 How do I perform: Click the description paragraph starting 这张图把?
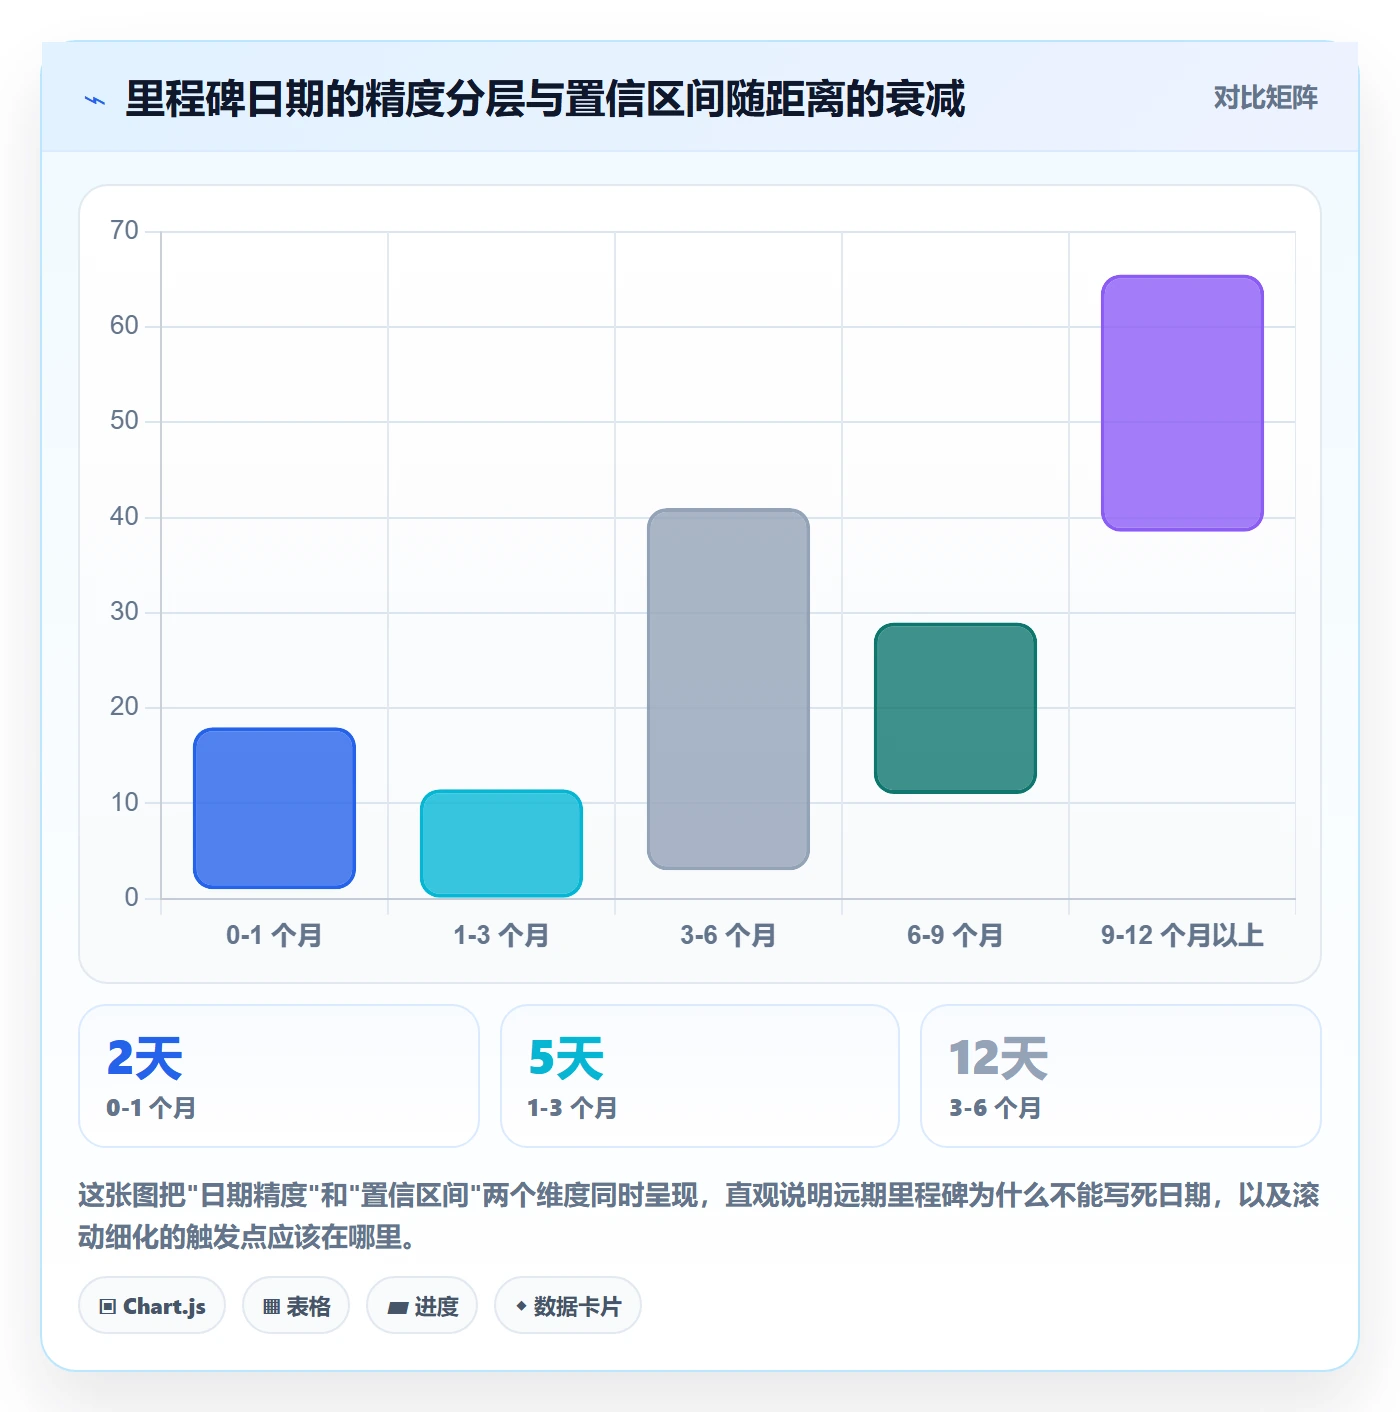tap(699, 1216)
